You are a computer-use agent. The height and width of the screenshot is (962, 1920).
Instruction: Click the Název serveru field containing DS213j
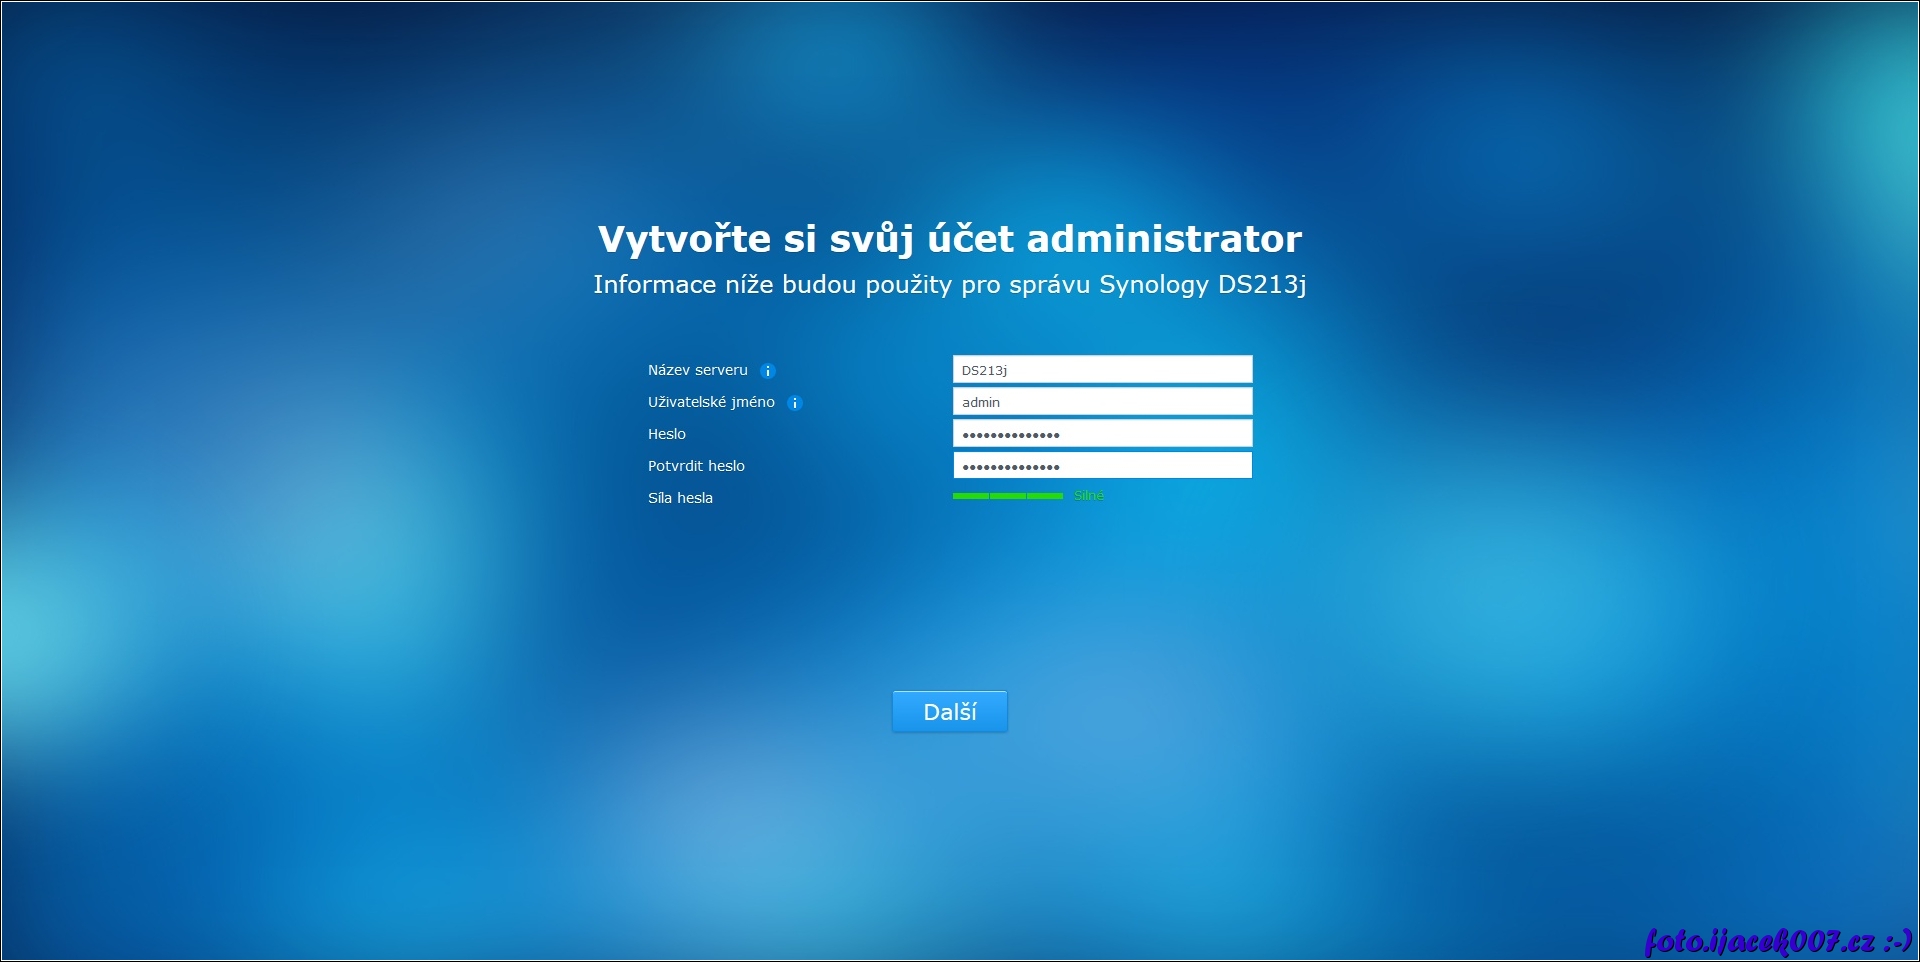(1102, 370)
